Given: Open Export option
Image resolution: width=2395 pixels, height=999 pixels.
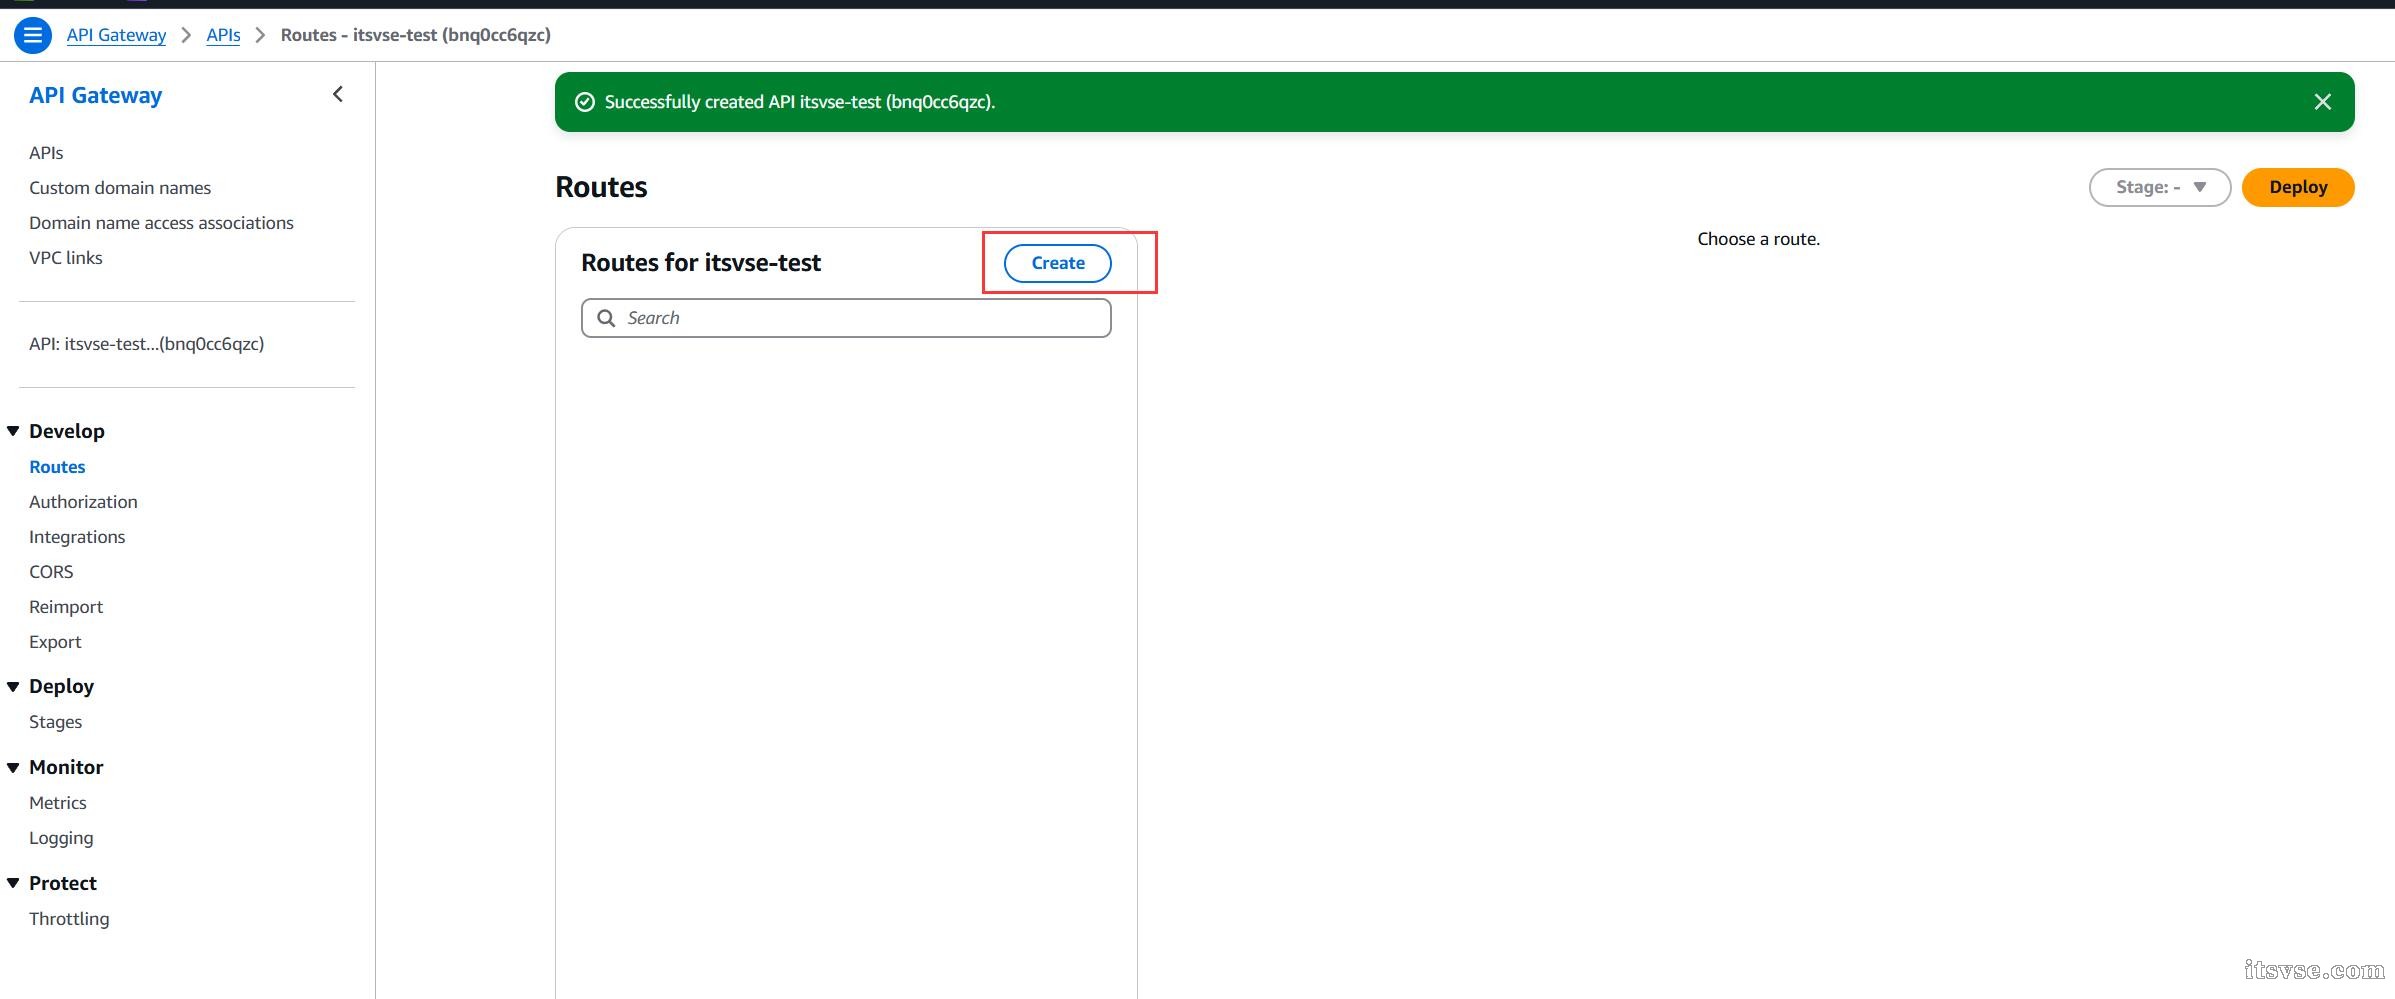Looking at the screenshot, I should click(55, 642).
